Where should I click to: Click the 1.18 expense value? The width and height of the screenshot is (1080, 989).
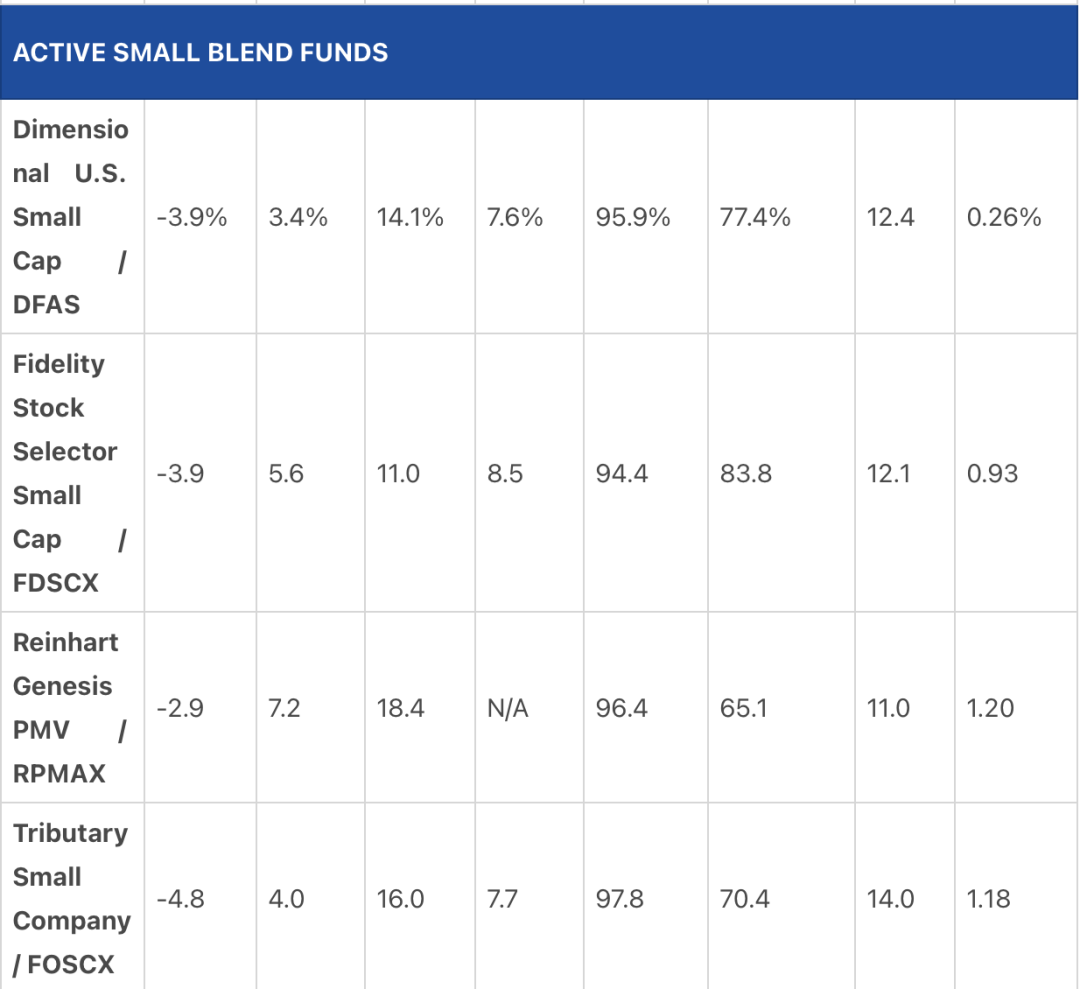tap(988, 899)
